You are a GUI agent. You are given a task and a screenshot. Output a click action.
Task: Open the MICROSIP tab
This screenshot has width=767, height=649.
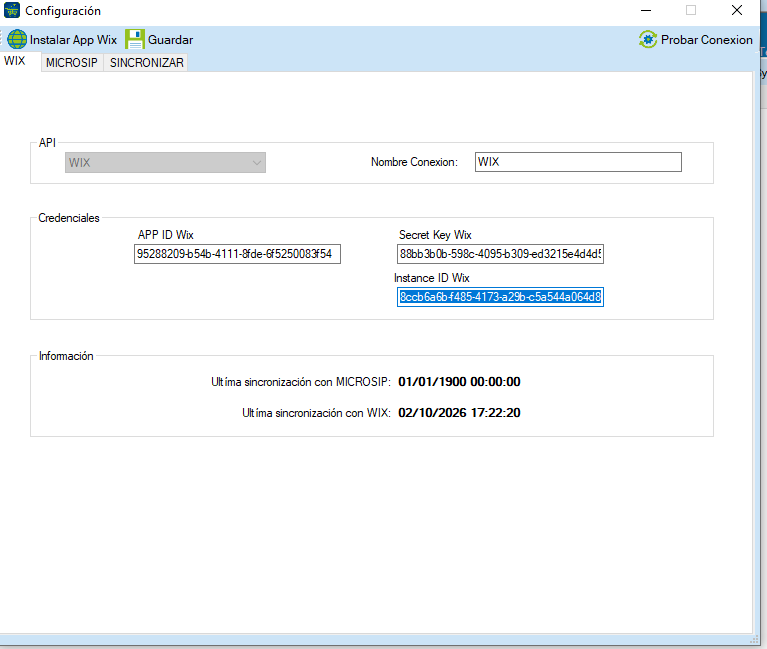(72, 63)
